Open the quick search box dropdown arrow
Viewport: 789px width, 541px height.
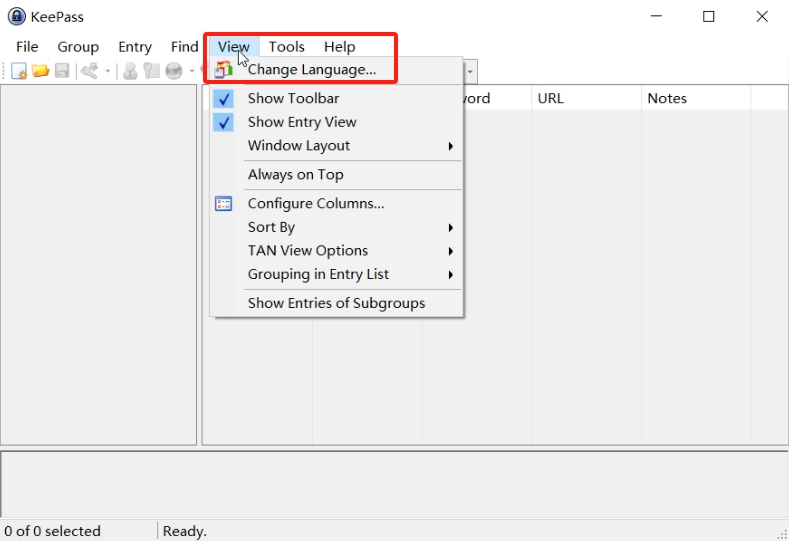(x=470, y=72)
